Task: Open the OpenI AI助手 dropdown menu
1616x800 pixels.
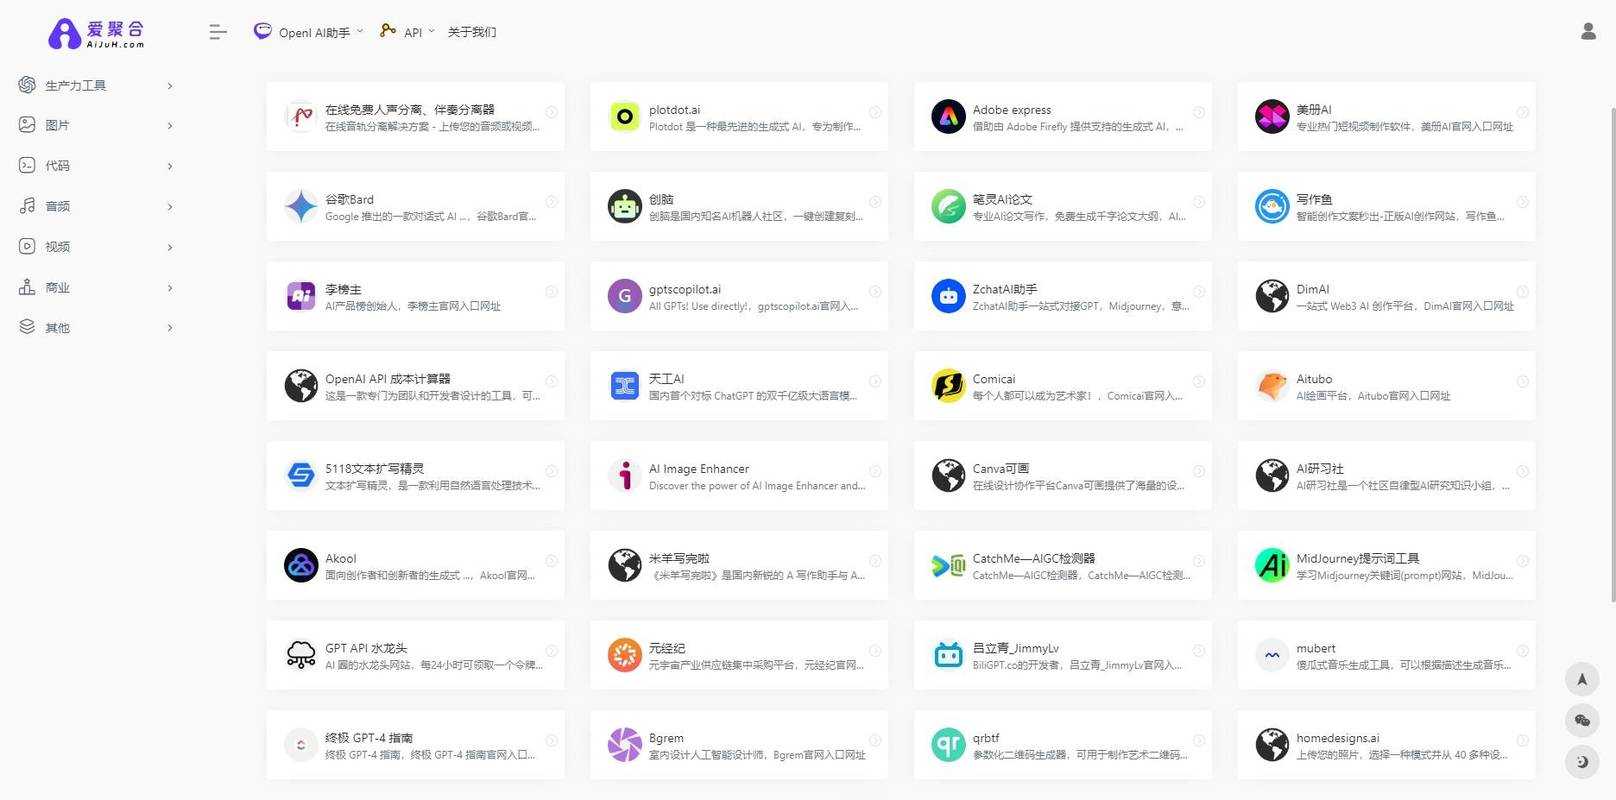Action: tap(308, 32)
